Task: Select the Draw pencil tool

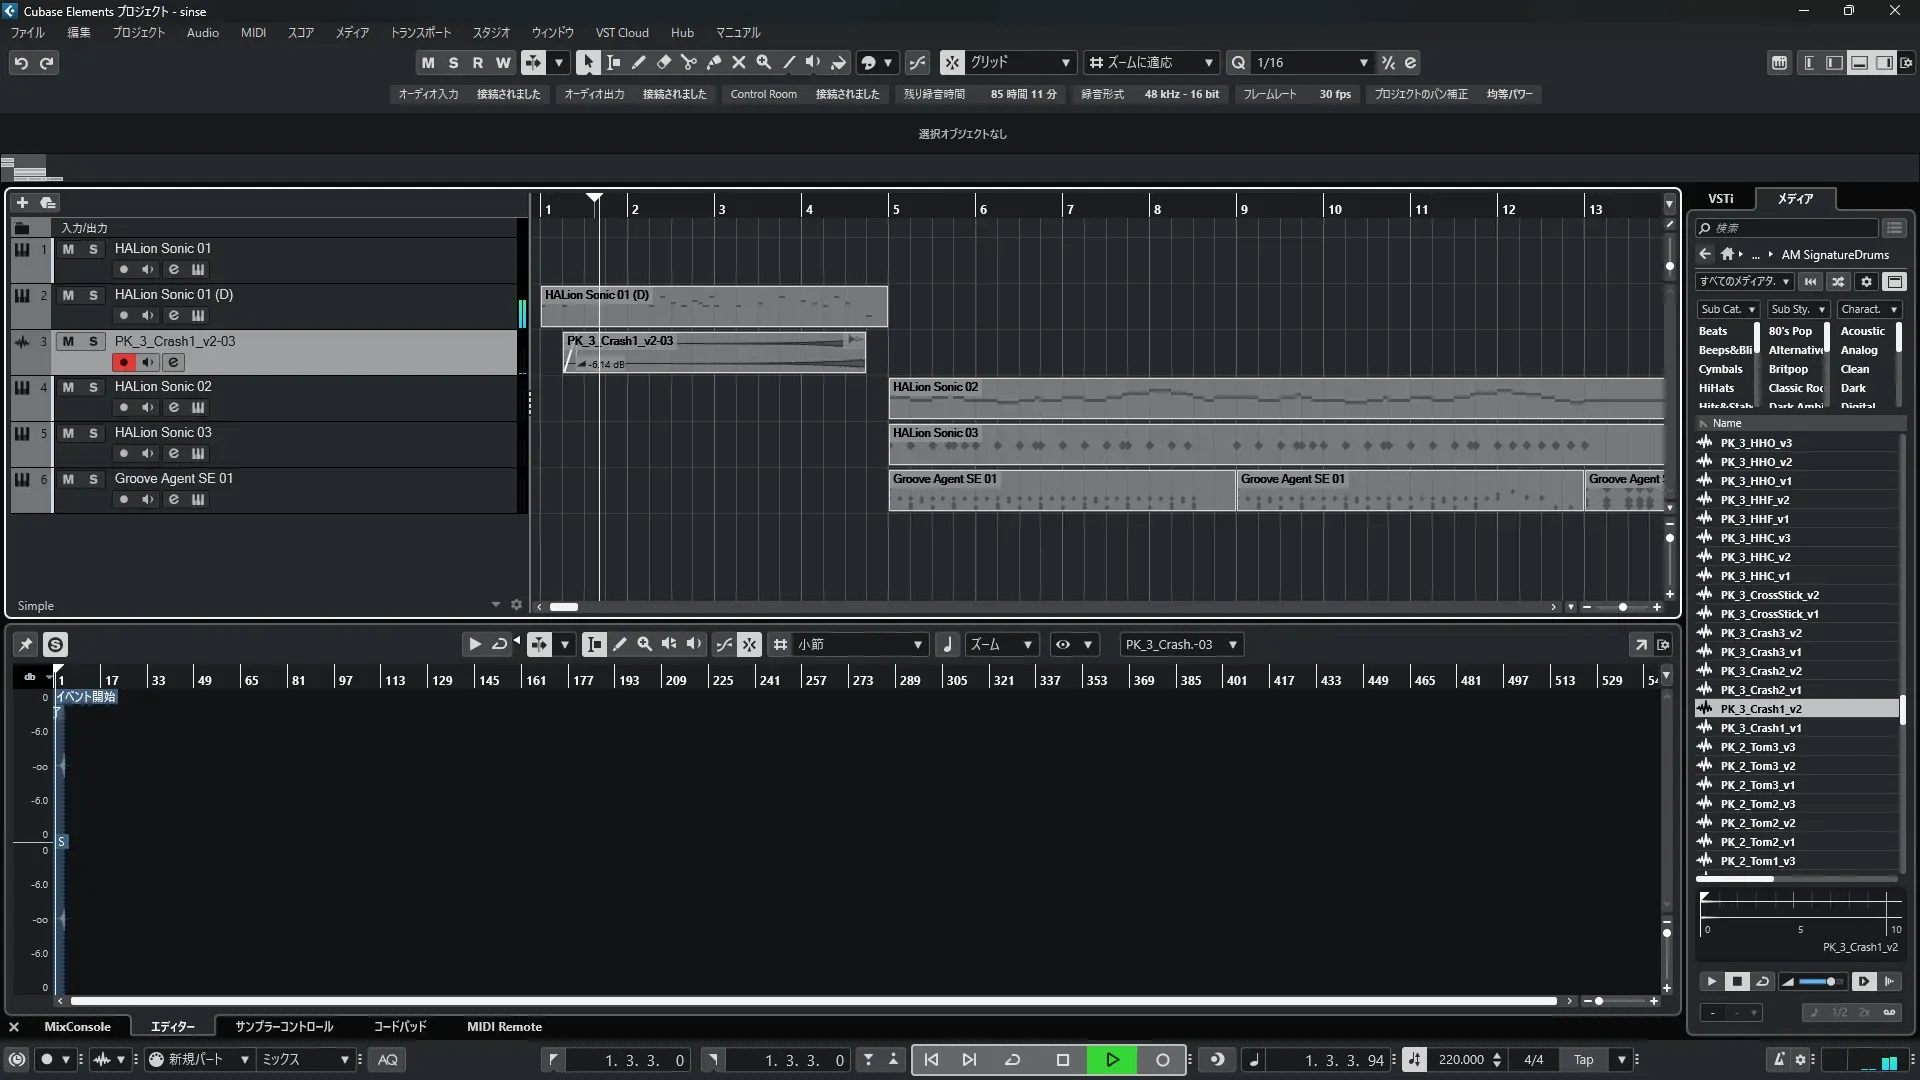Action: click(x=638, y=62)
